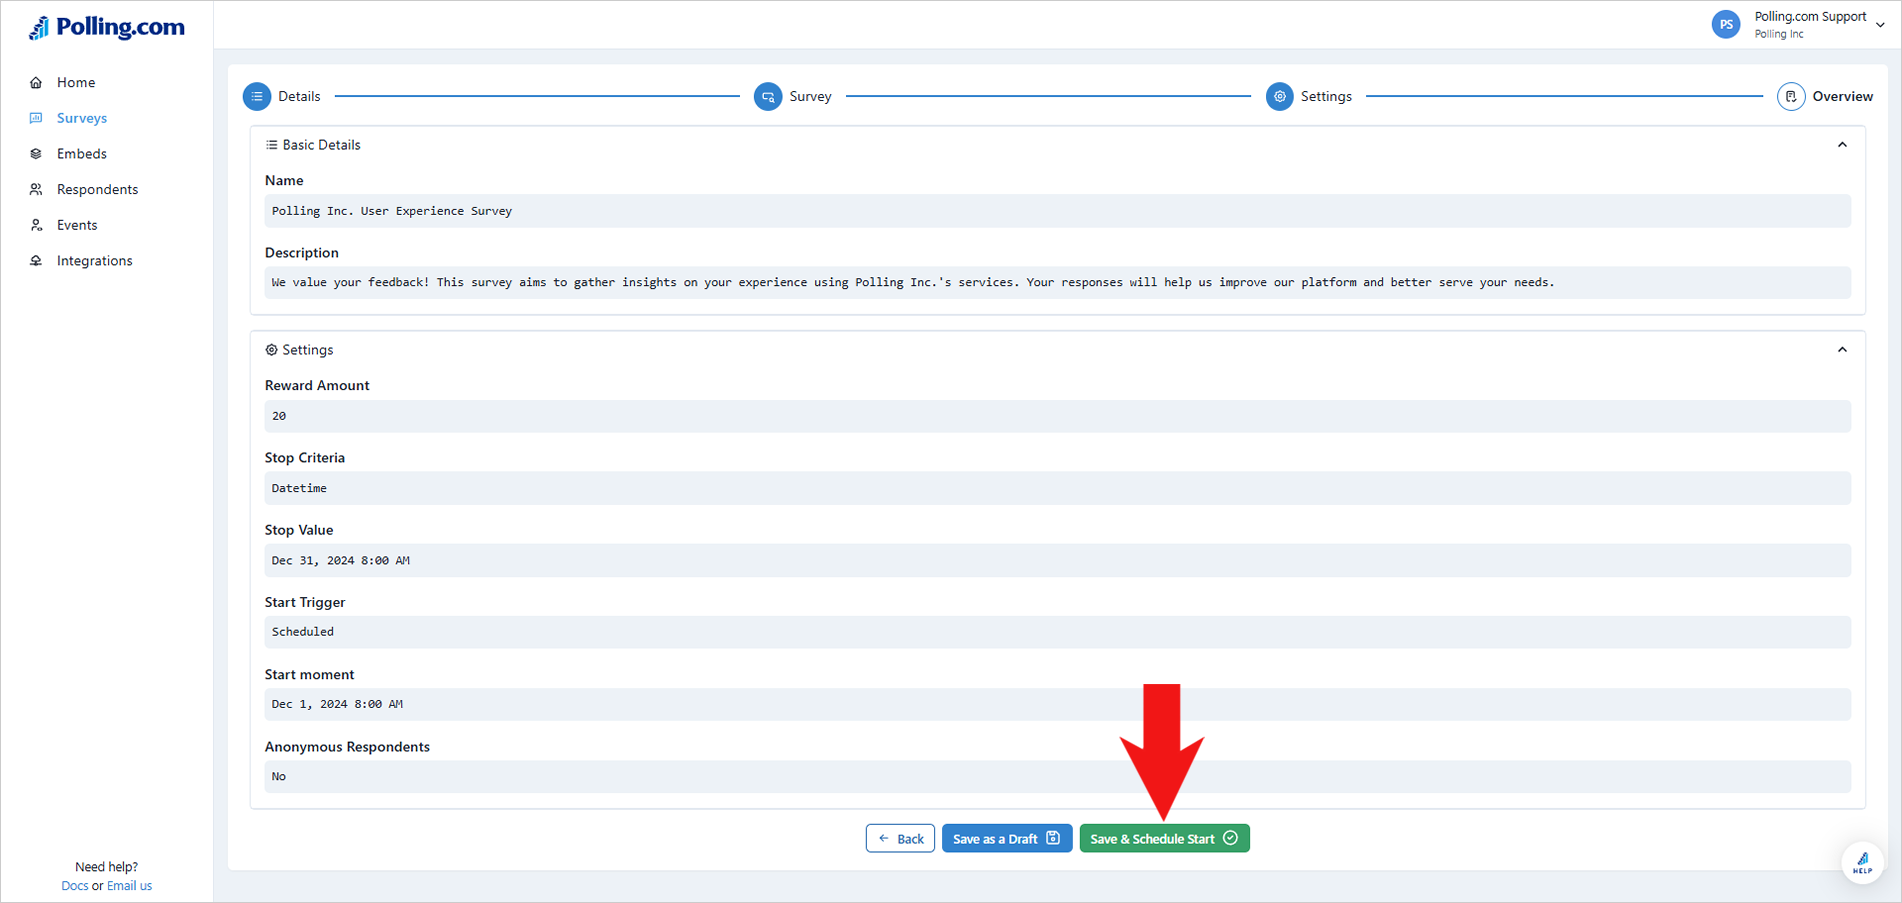Open Surveys in the sidebar
Image resolution: width=1902 pixels, height=903 pixels.
click(x=82, y=118)
